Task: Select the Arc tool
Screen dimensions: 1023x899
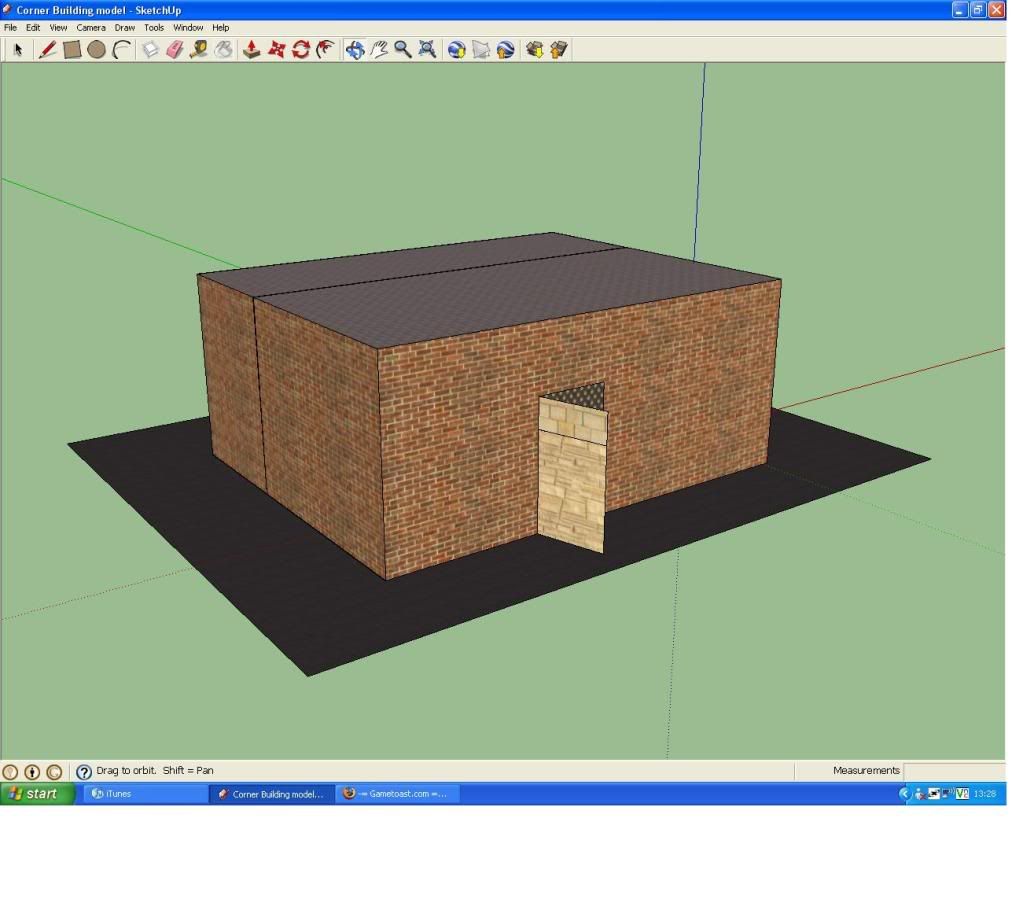Action: [121, 50]
